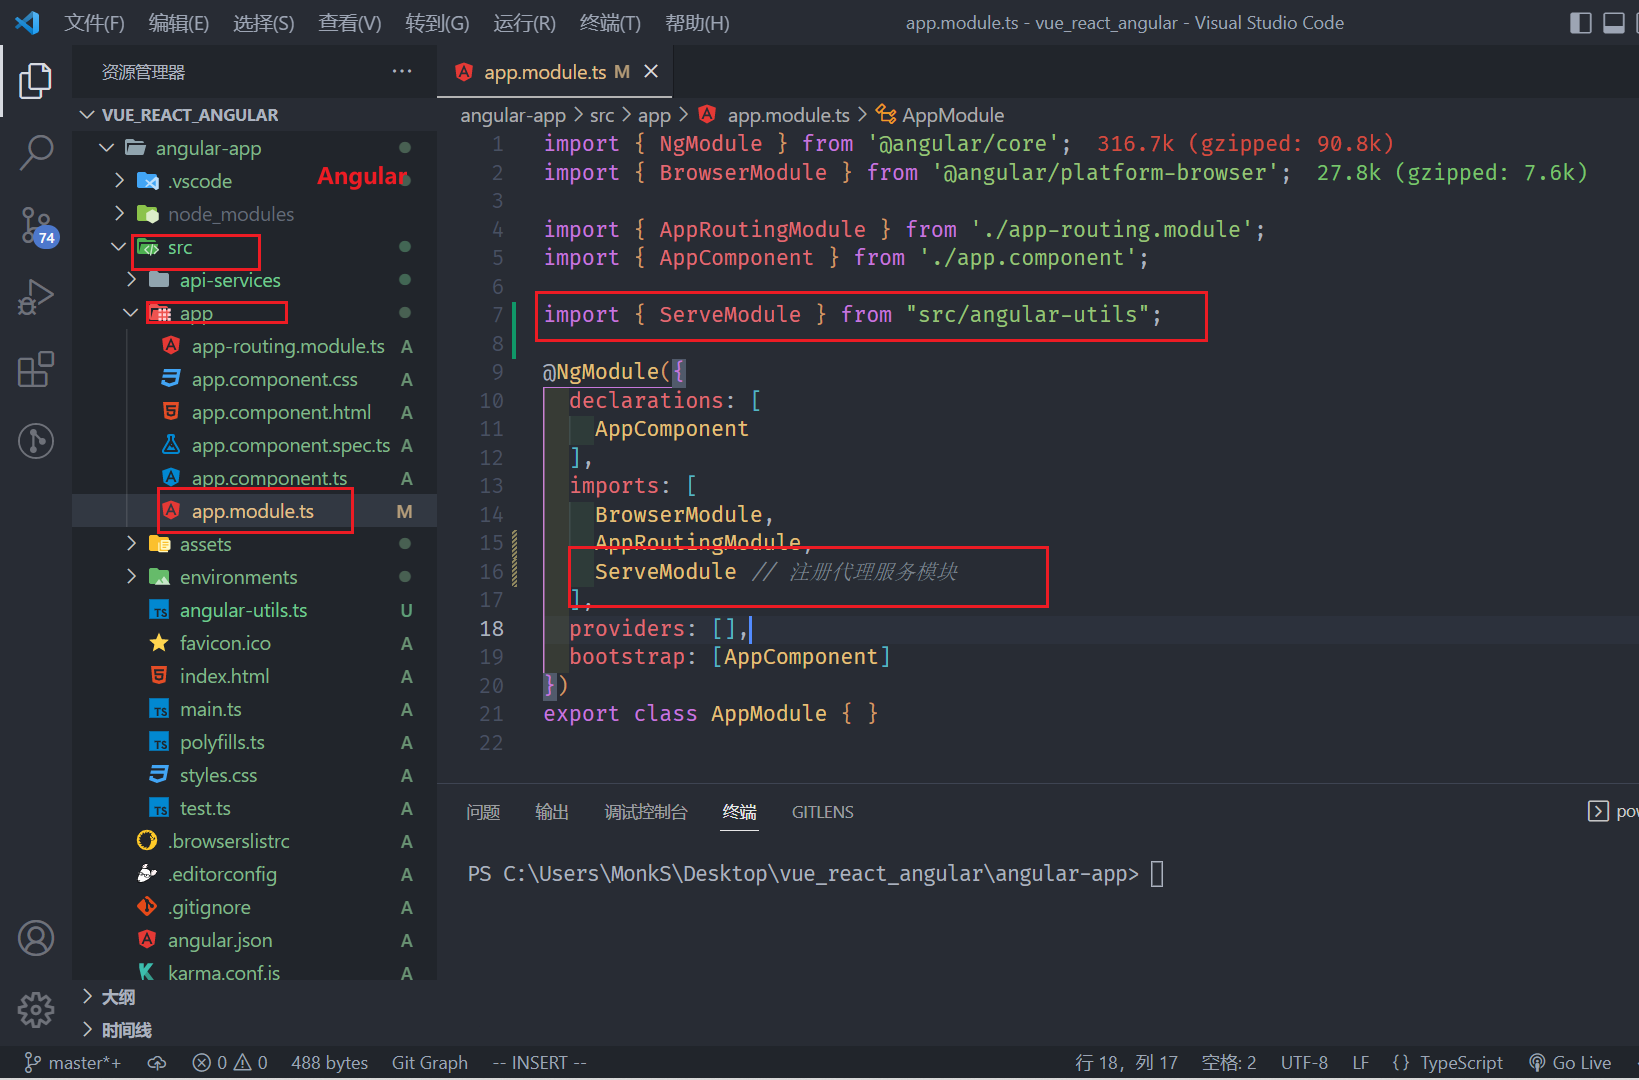Viewport: 1639px width, 1080px height.
Task: Click the Git Graph status bar button
Action: [x=429, y=1063]
